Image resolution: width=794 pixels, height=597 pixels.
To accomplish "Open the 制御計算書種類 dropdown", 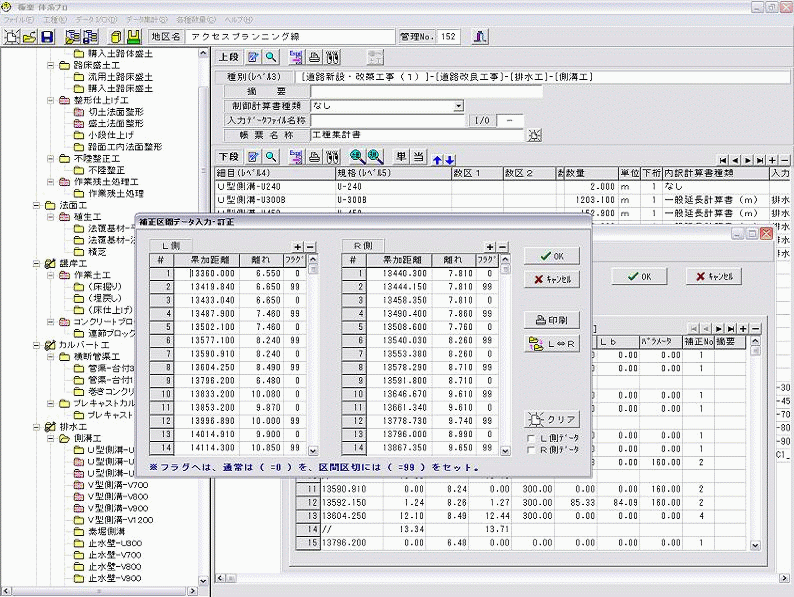I will tap(458, 105).
